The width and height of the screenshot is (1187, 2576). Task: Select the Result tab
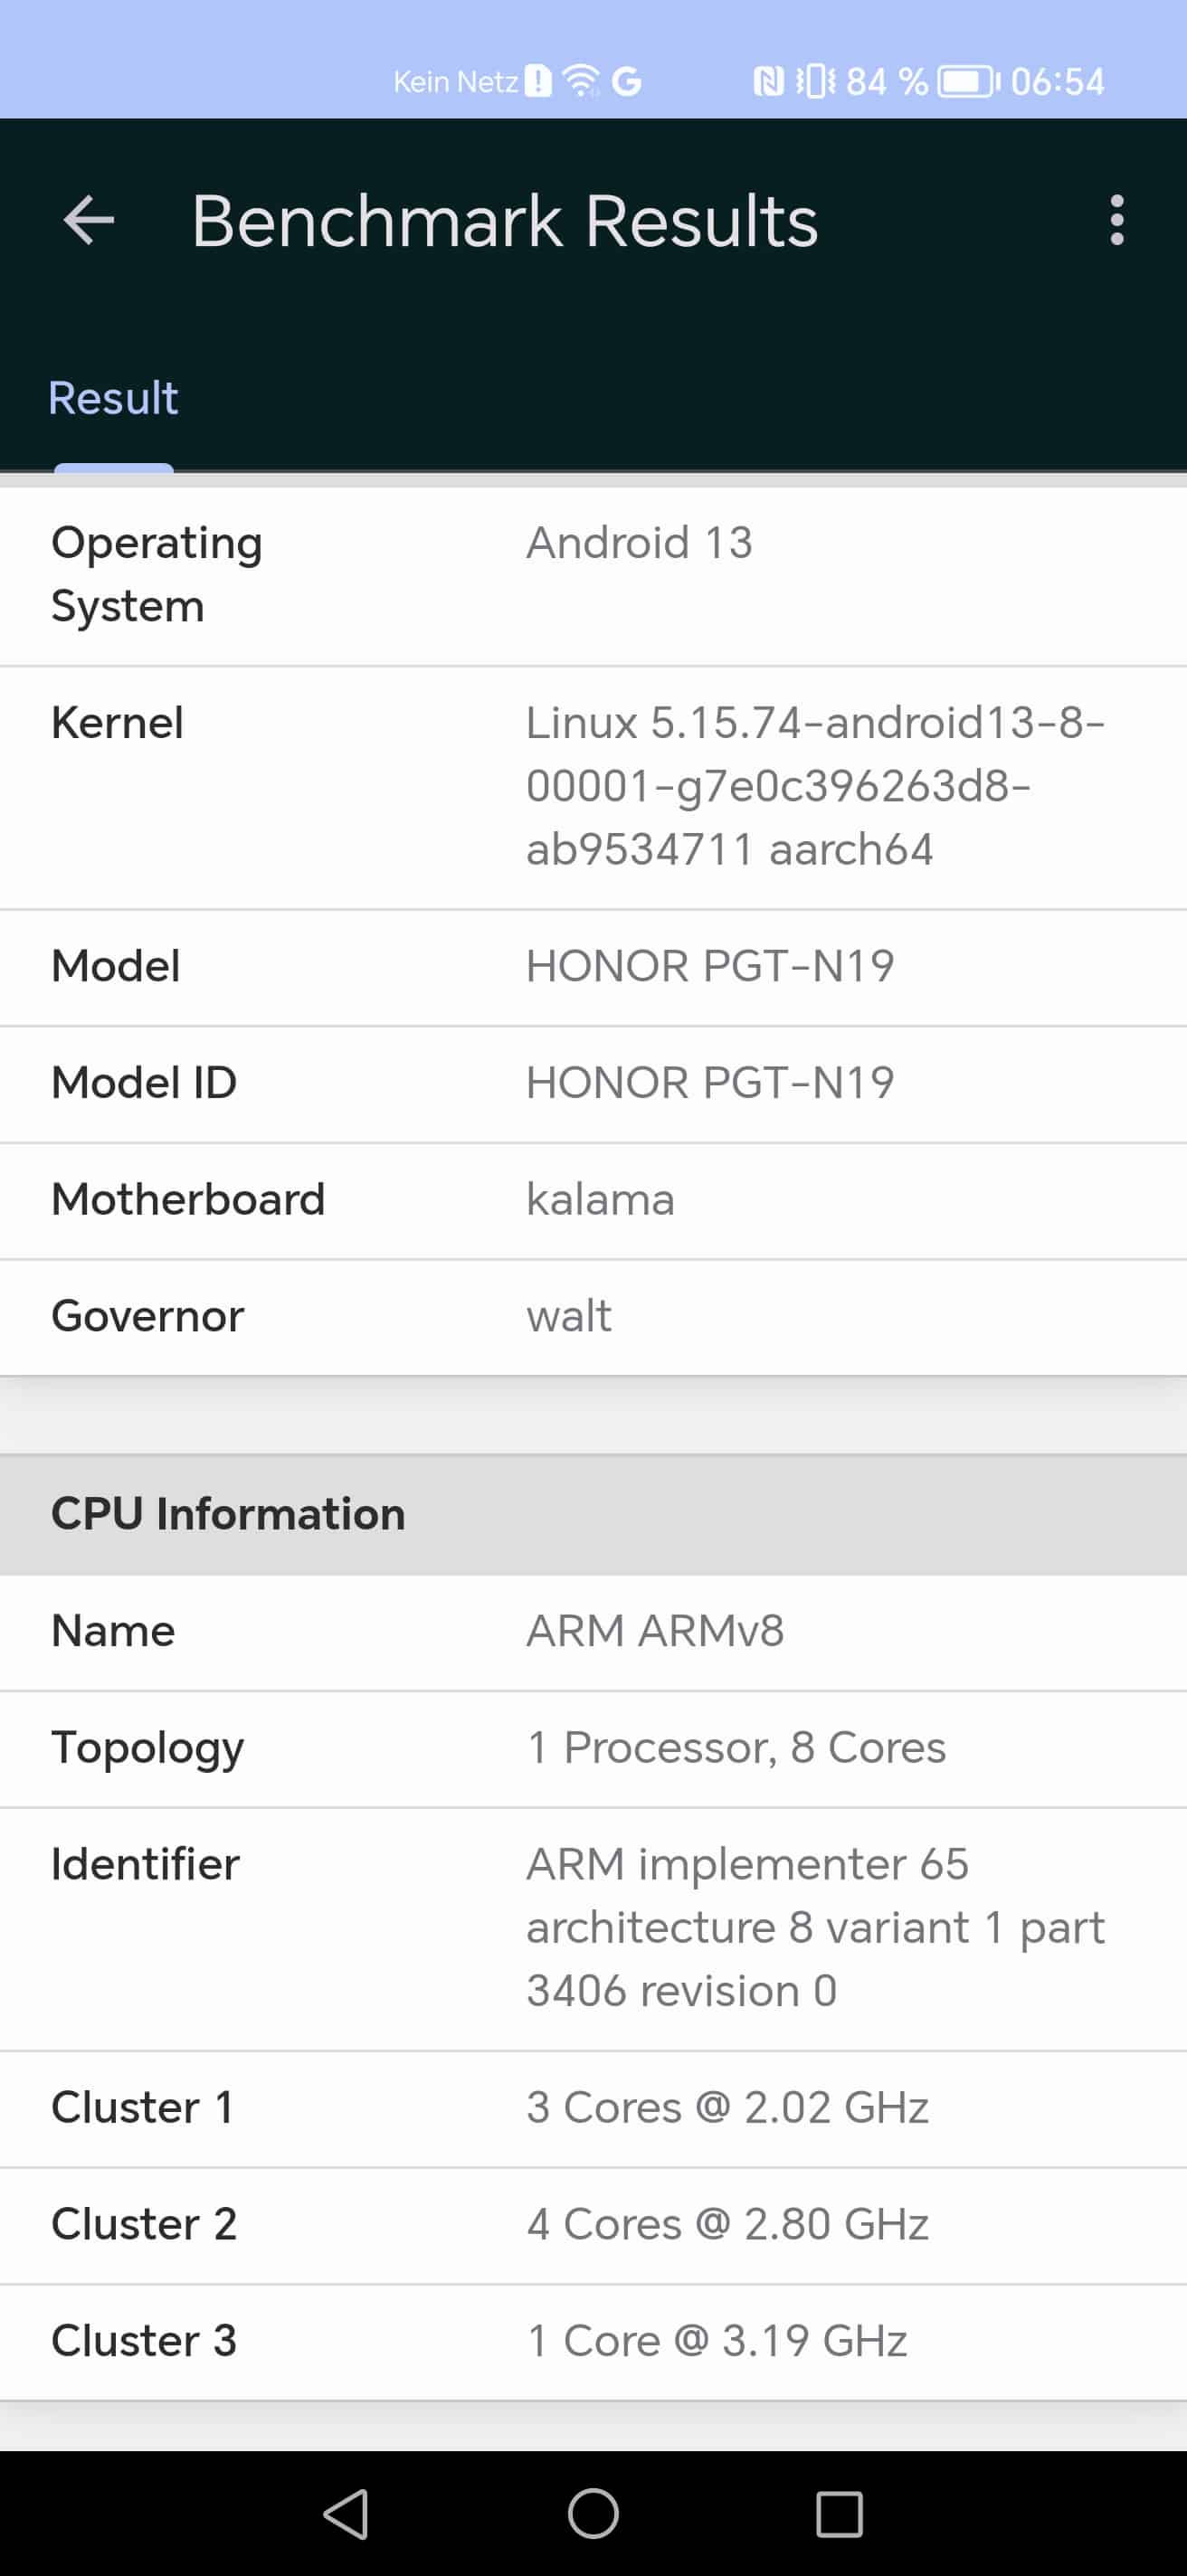(113, 398)
